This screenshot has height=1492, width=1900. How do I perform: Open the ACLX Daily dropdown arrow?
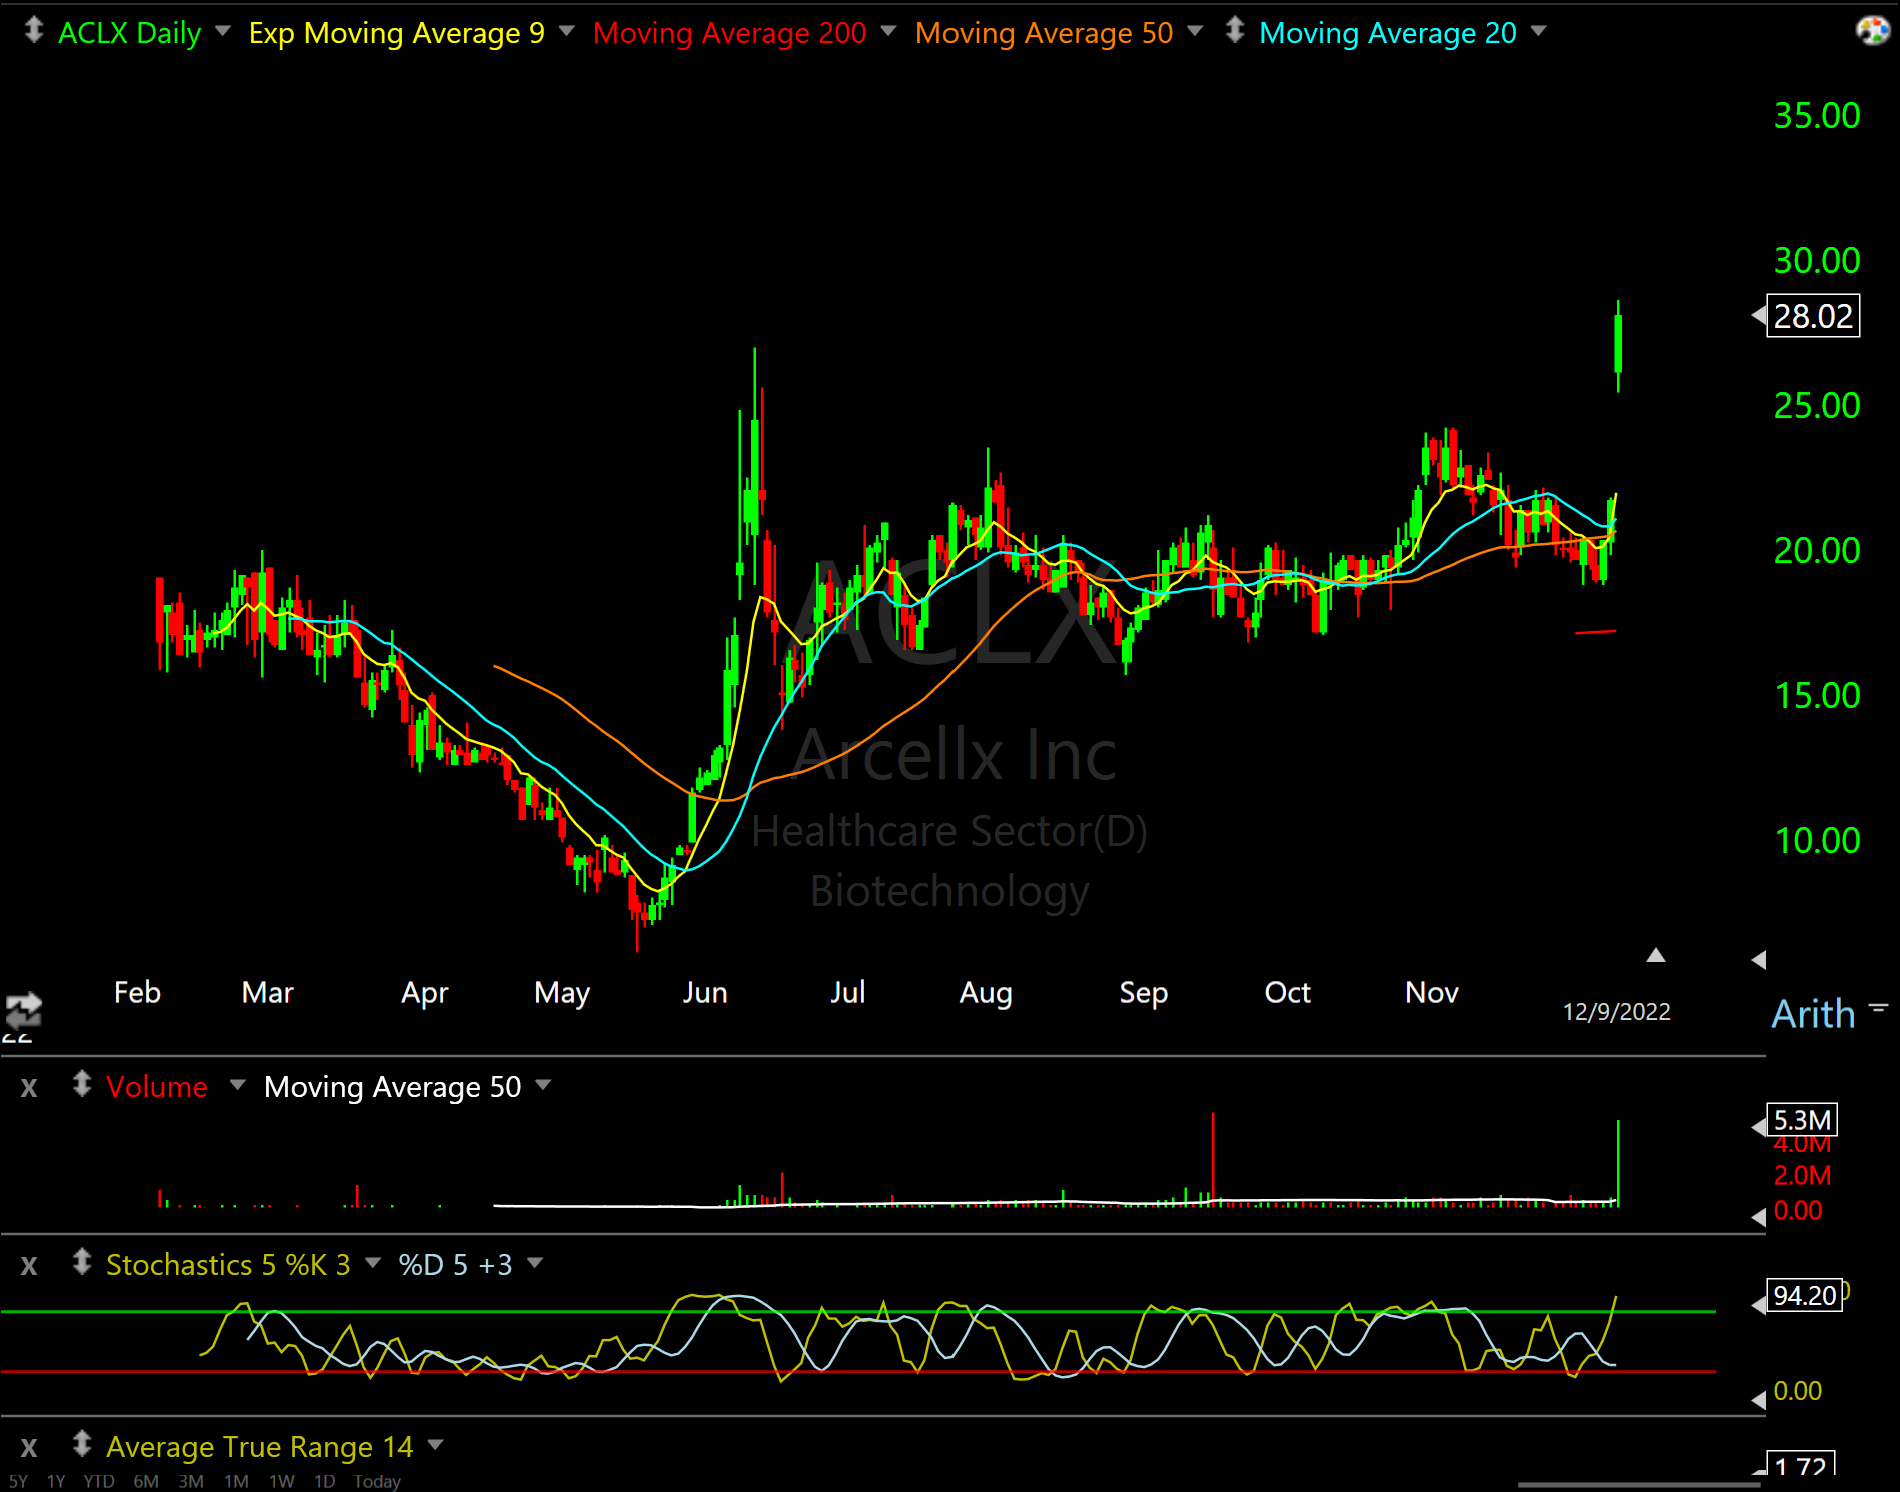pyautogui.click(x=223, y=31)
